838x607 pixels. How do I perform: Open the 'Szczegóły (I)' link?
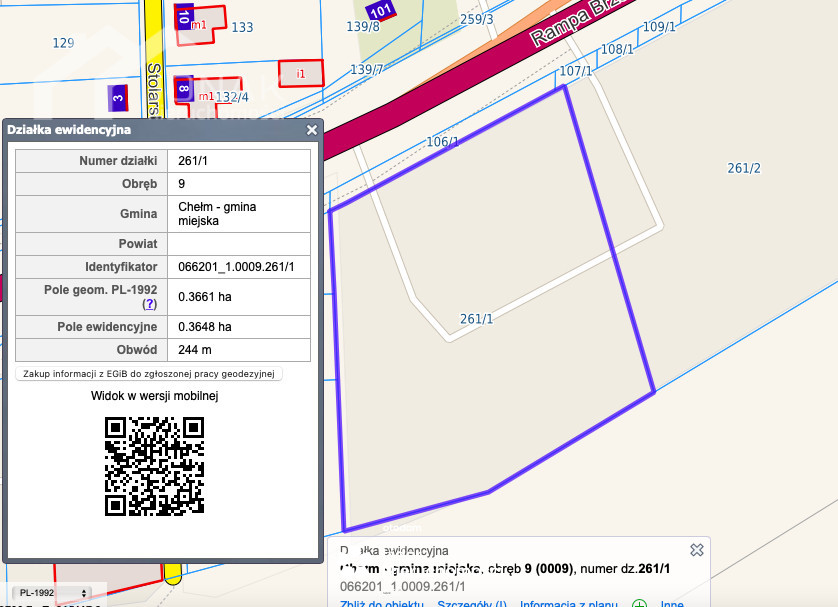[x=473, y=603]
